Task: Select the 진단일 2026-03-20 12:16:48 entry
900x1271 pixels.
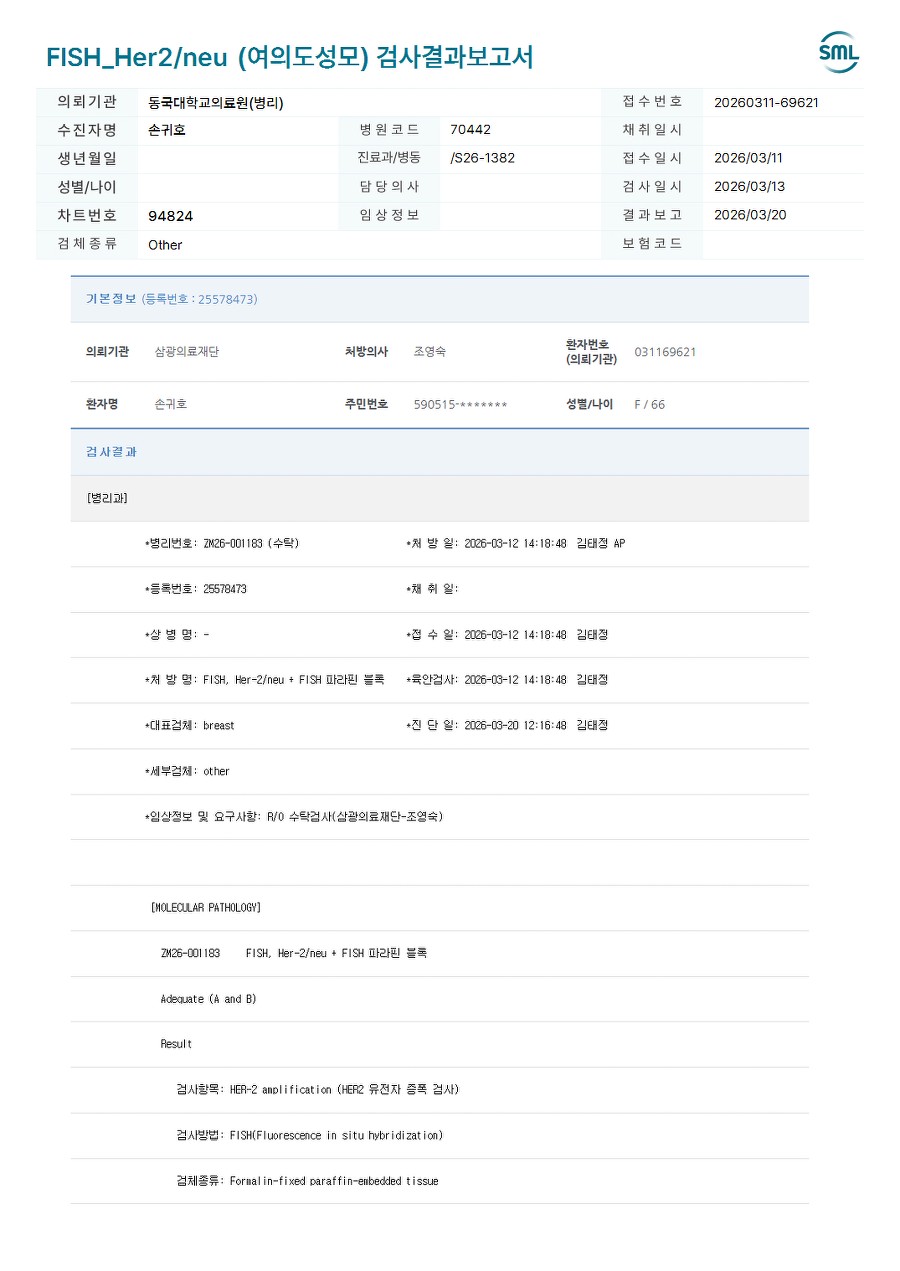Action: tap(507, 726)
